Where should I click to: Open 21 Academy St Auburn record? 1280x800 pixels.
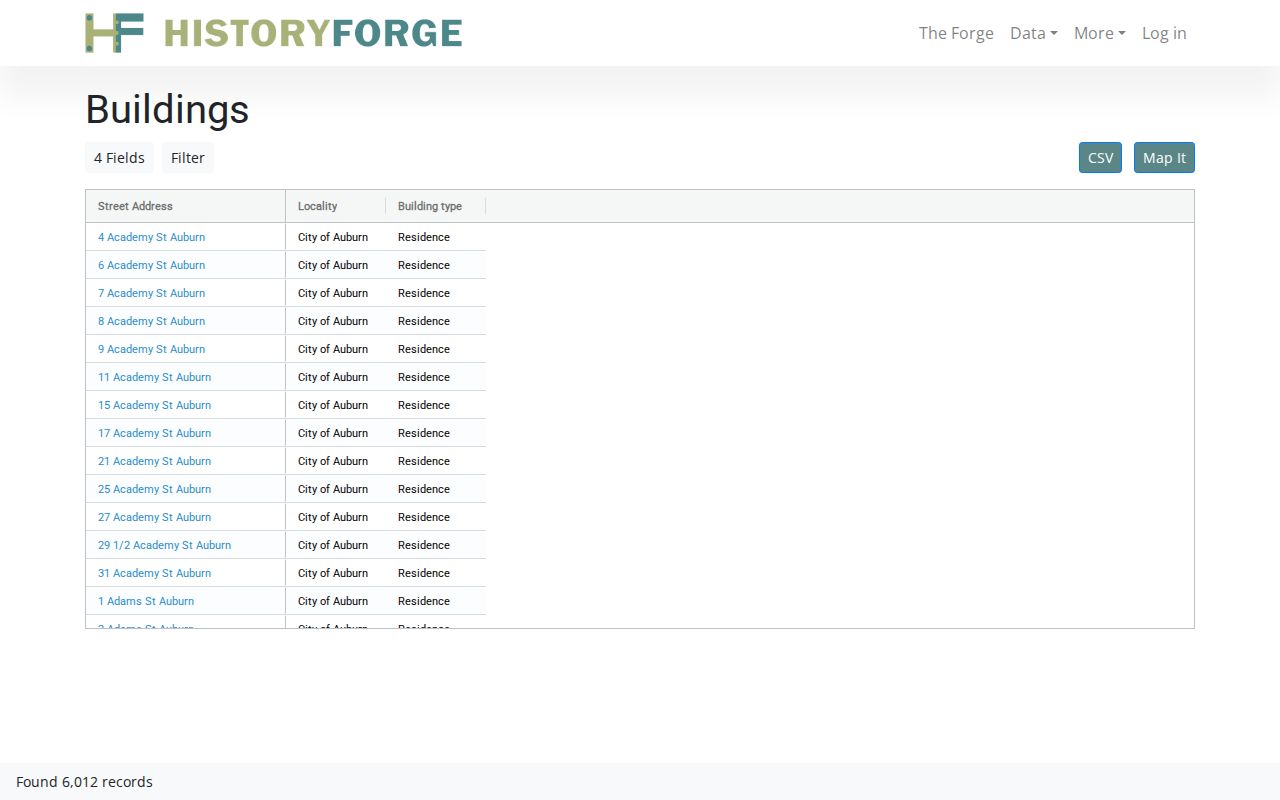[154, 461]
